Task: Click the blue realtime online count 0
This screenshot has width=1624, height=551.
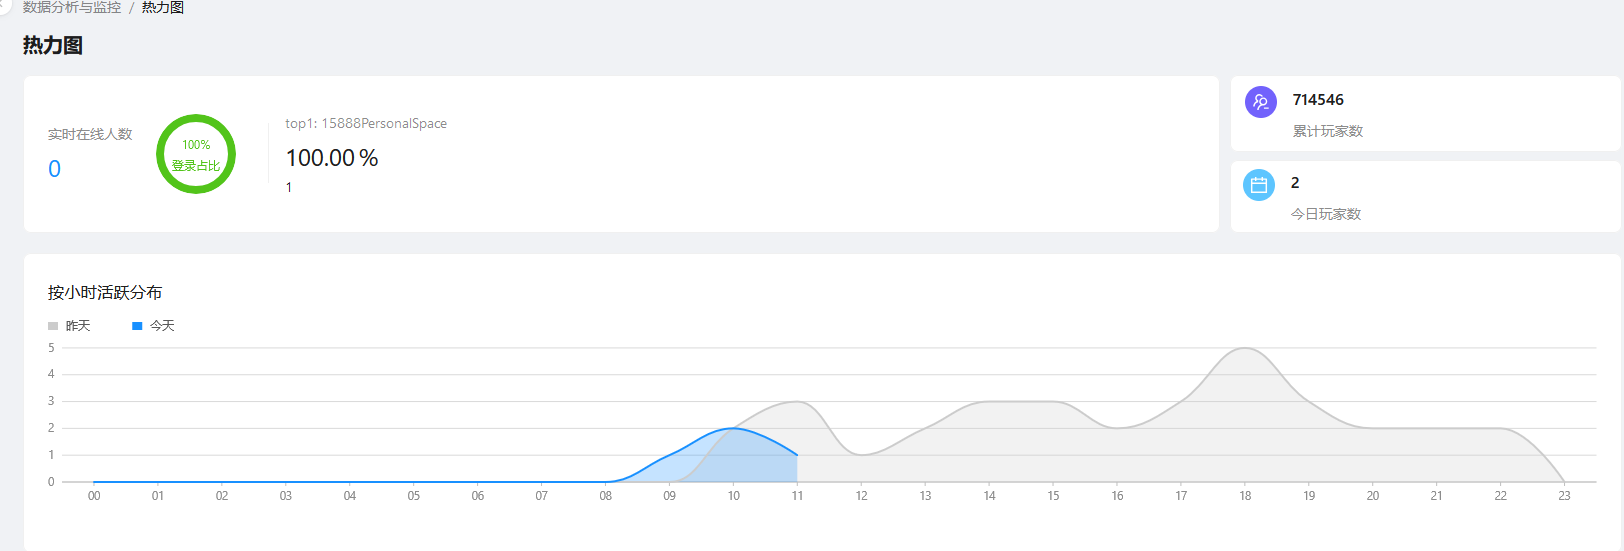Action: click(55, 169)
